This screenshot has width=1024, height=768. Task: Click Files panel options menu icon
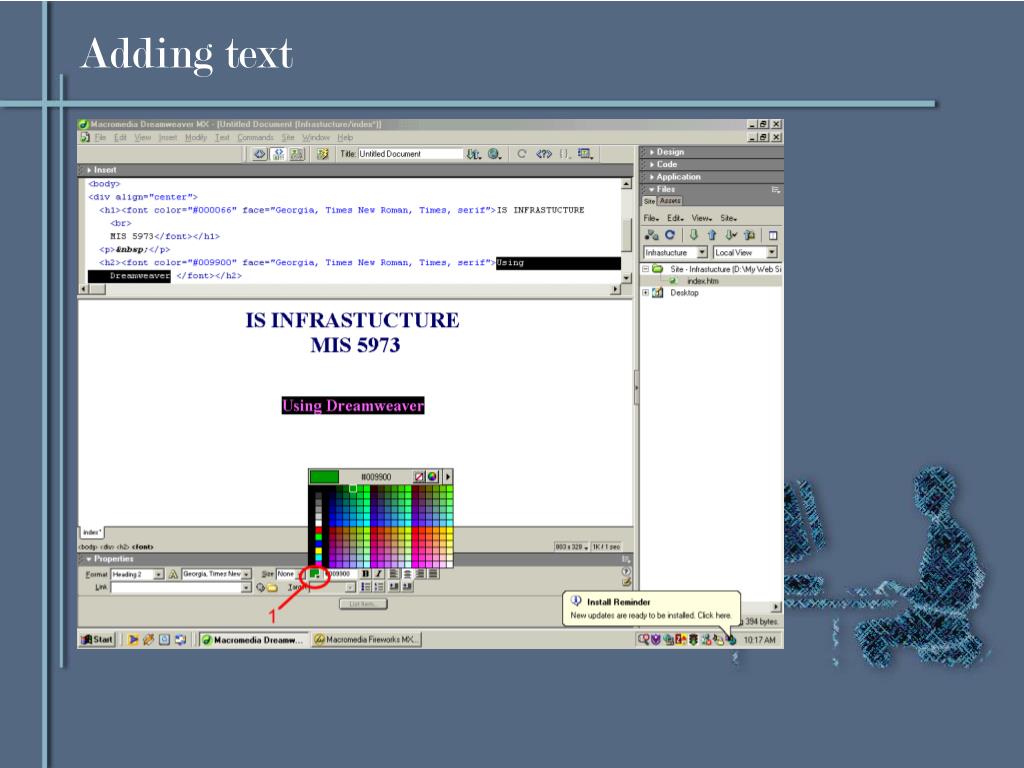tap(775, 189)
